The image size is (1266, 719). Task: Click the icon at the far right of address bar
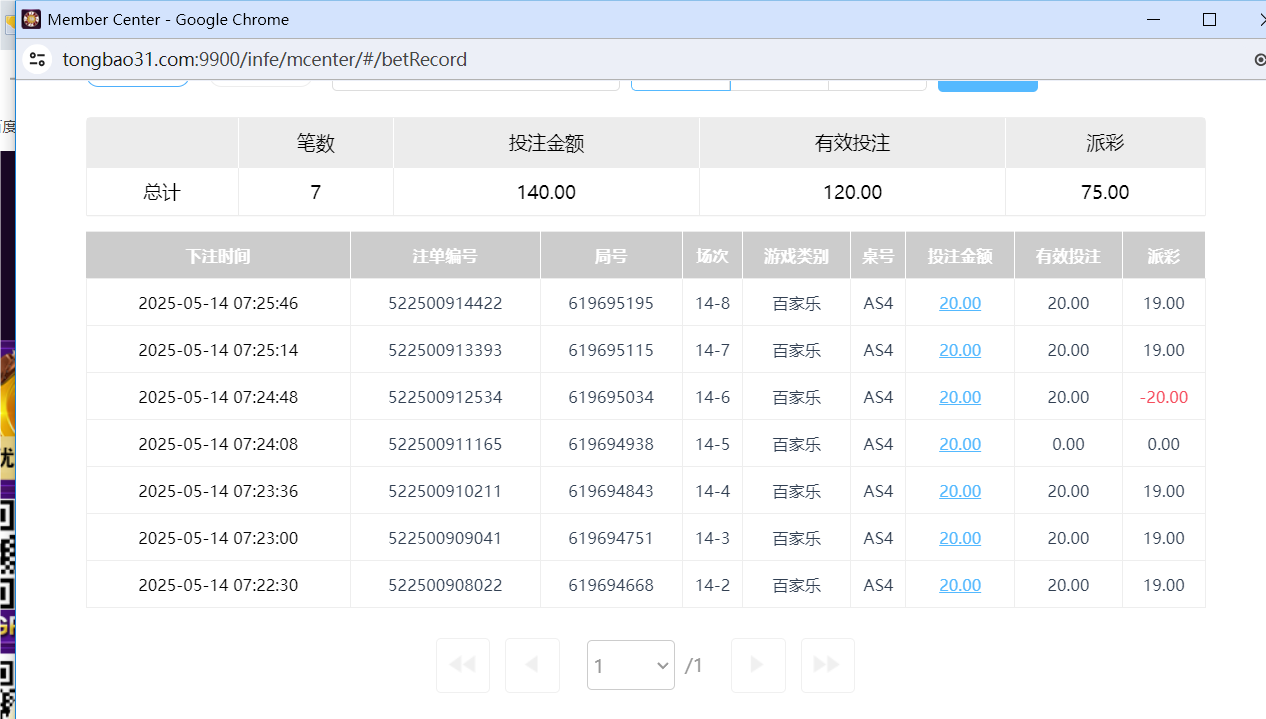click(1259, 59)
